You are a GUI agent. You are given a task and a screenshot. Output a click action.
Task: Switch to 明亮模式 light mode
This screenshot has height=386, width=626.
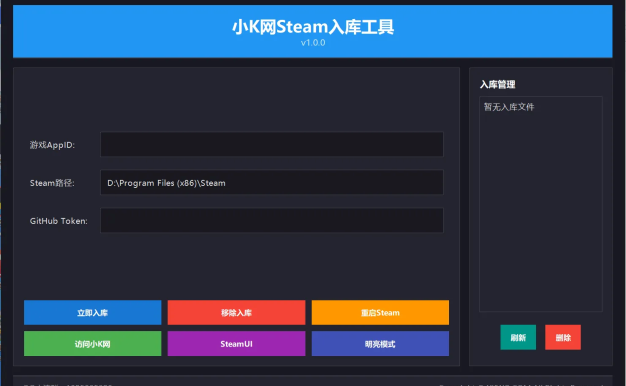pyautogui.click(x=380, y=344)
